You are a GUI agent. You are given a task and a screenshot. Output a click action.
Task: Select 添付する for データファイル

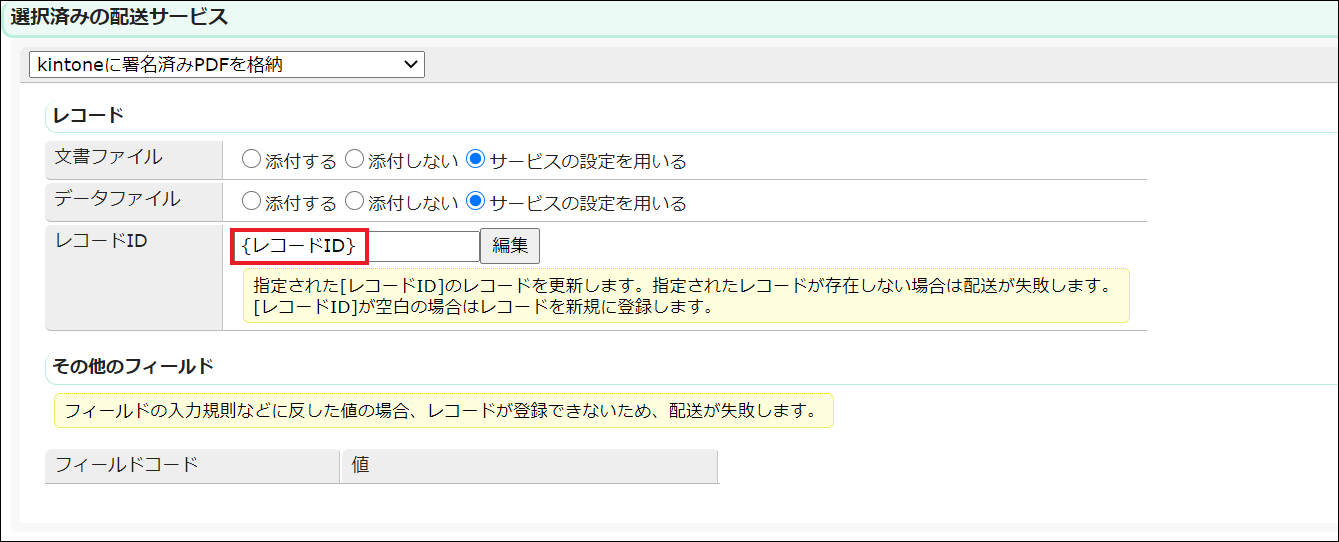coord(251,202)
